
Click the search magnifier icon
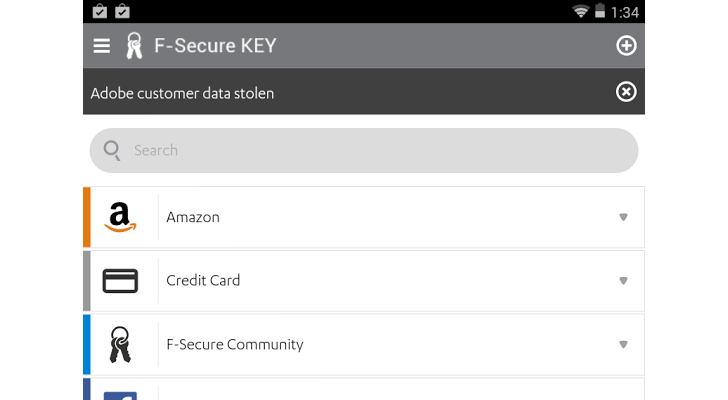click(x=112, y=150)
